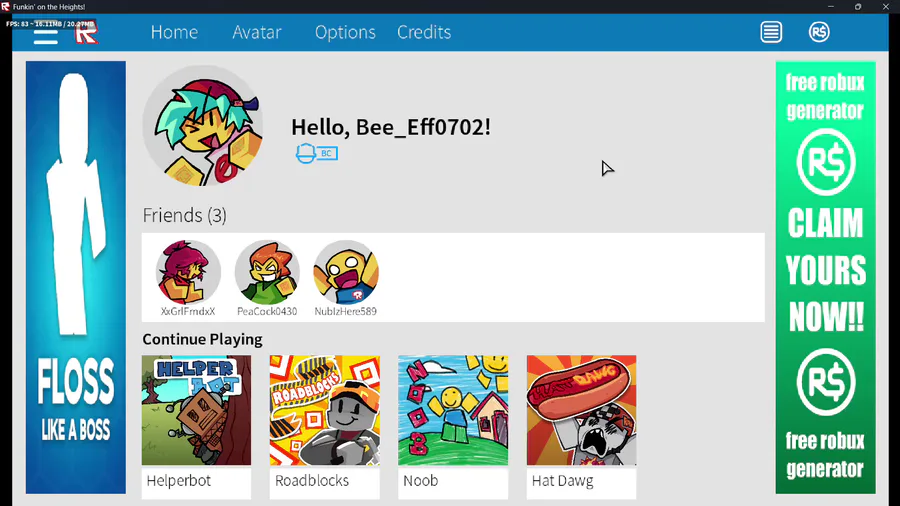Open the Robux currency icon
Image resolution: width=900 pixels, height=506 pixels.
pos(819,32)
